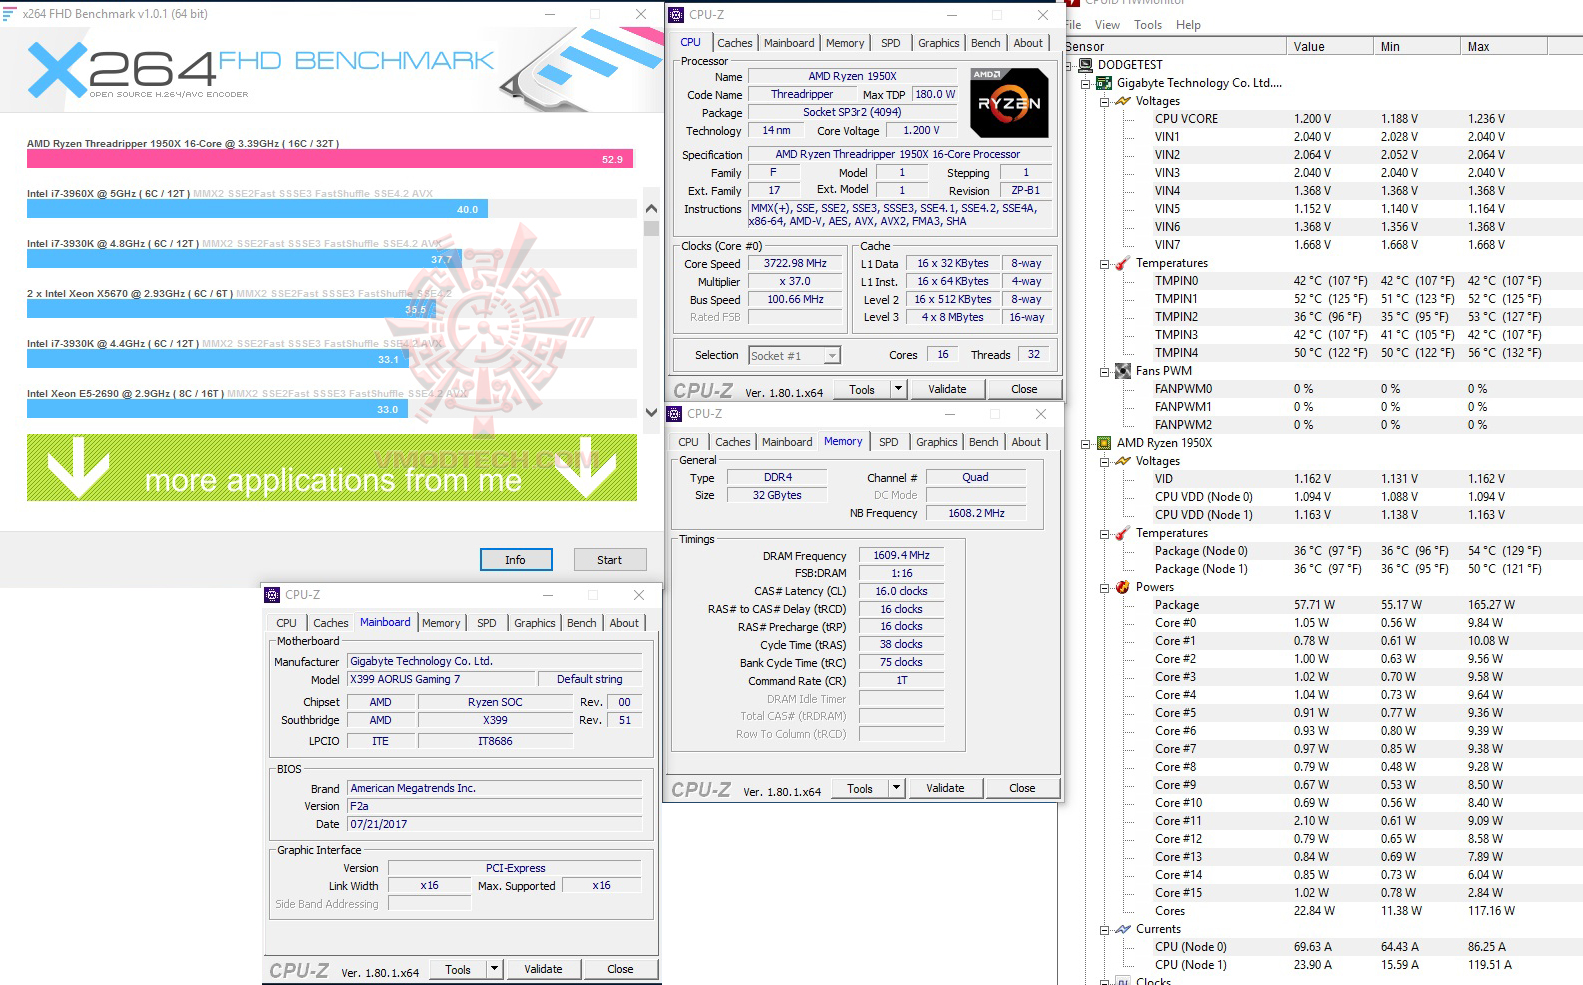Click the scroll up arrow of the benchmark results list
The image size is (1583, 985).
coord(652,209)
